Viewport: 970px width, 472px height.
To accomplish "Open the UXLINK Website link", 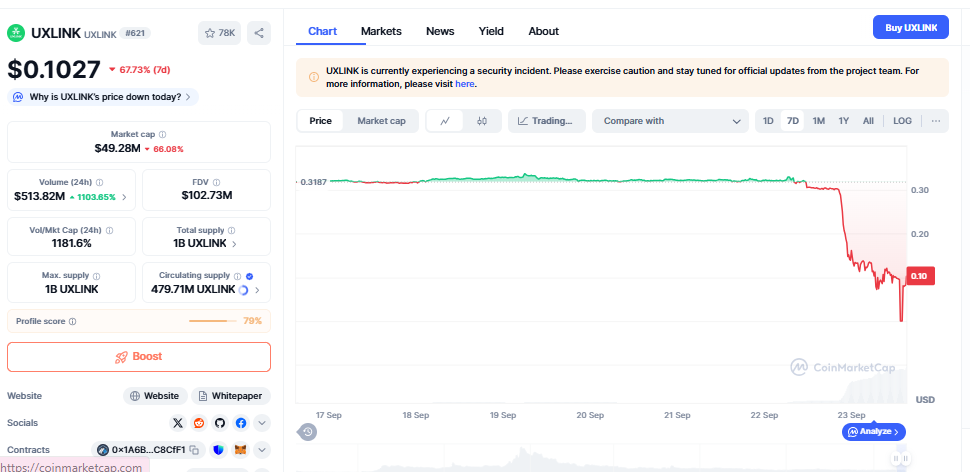I will [155, 396].
